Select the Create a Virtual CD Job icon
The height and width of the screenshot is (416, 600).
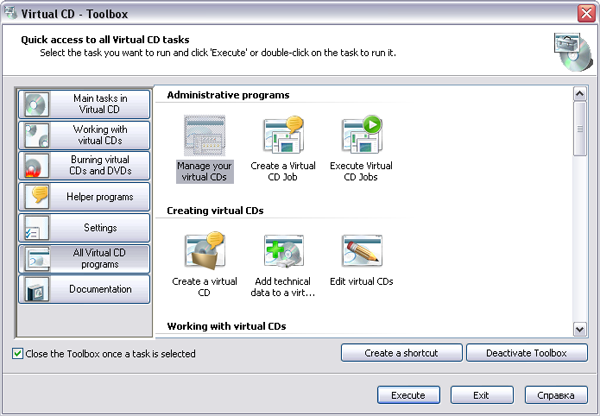[283, 135]
